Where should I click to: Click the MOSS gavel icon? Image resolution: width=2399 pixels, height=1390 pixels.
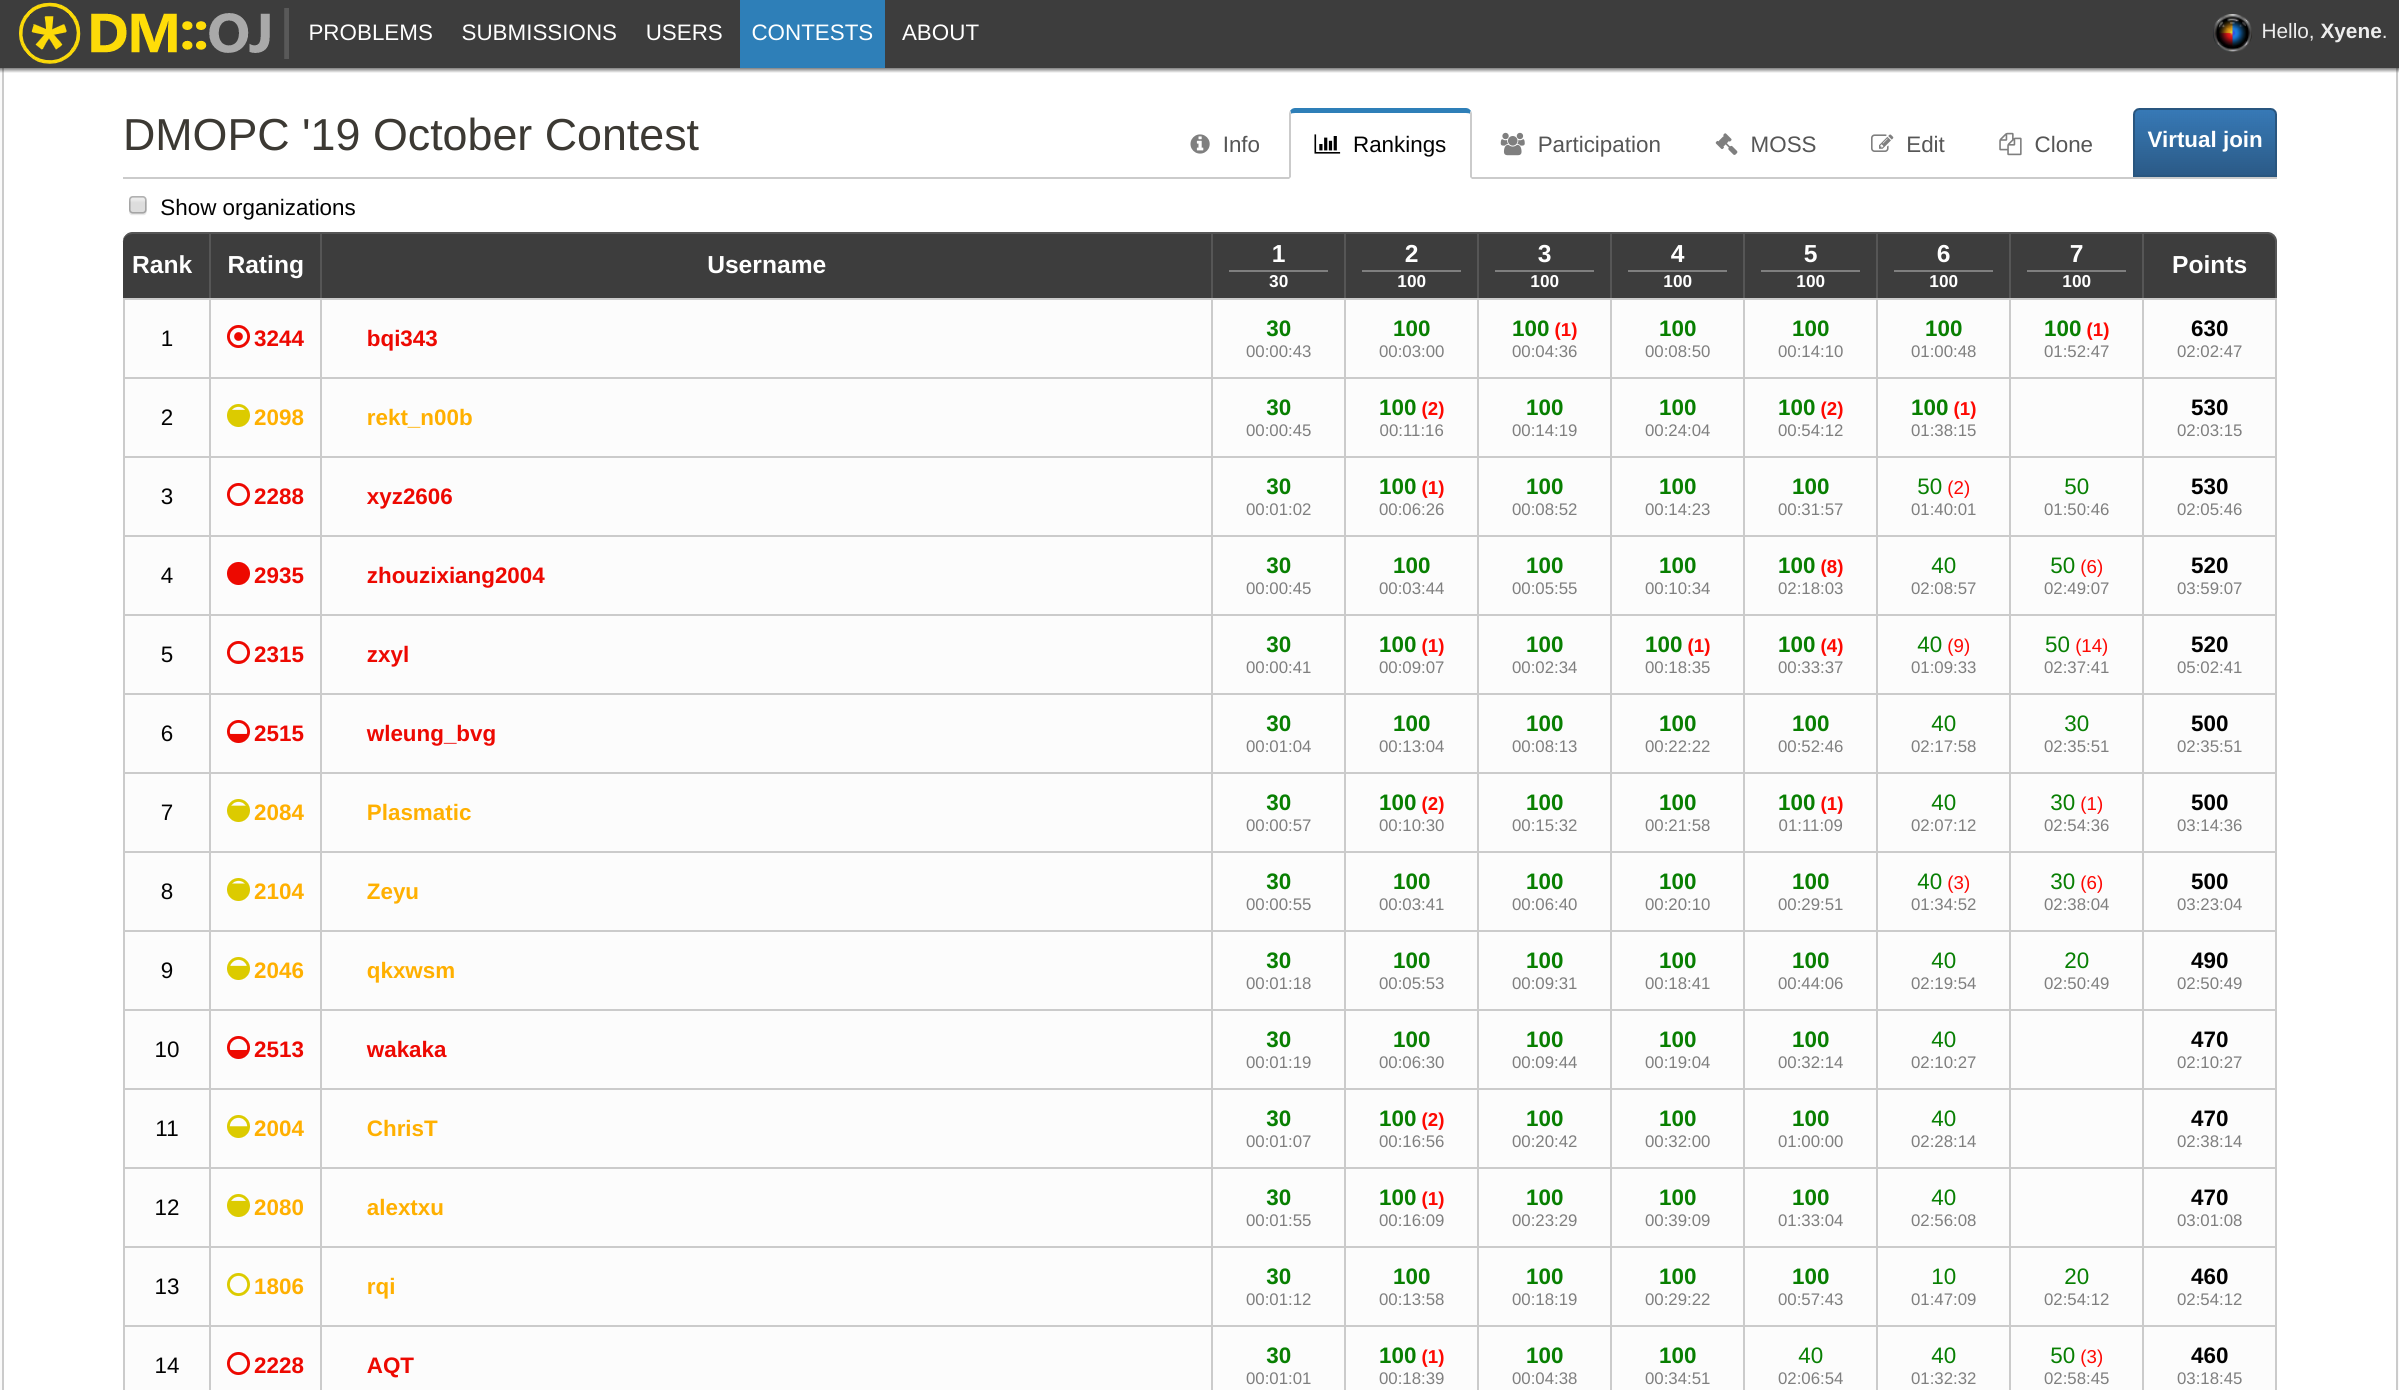click(x=1726, y=144)
